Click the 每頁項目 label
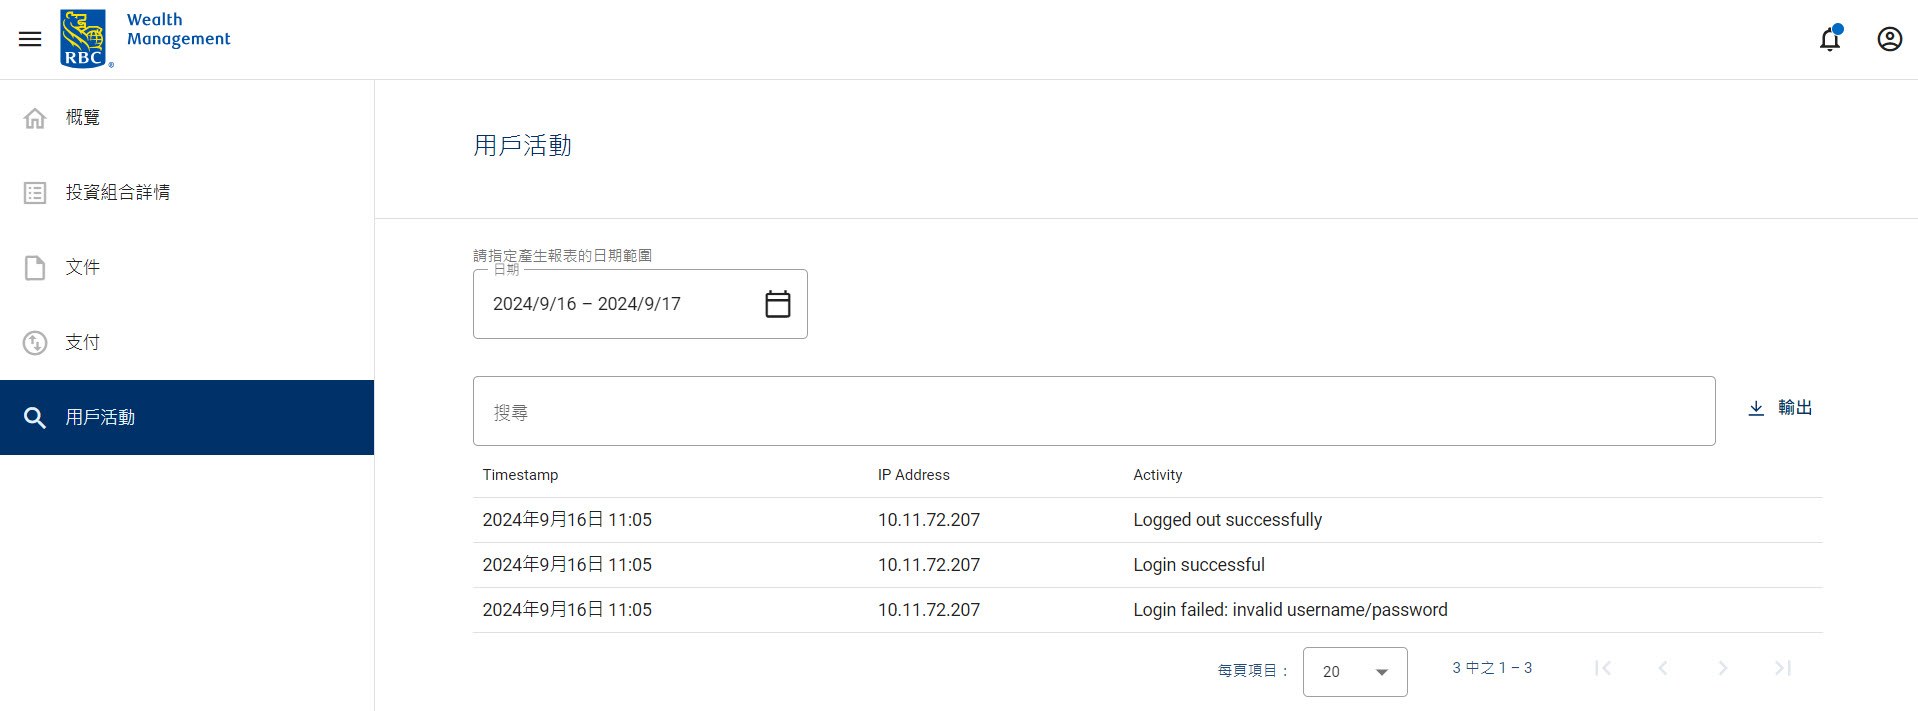Screen dimensions: 1918x711 point(1252,671)
